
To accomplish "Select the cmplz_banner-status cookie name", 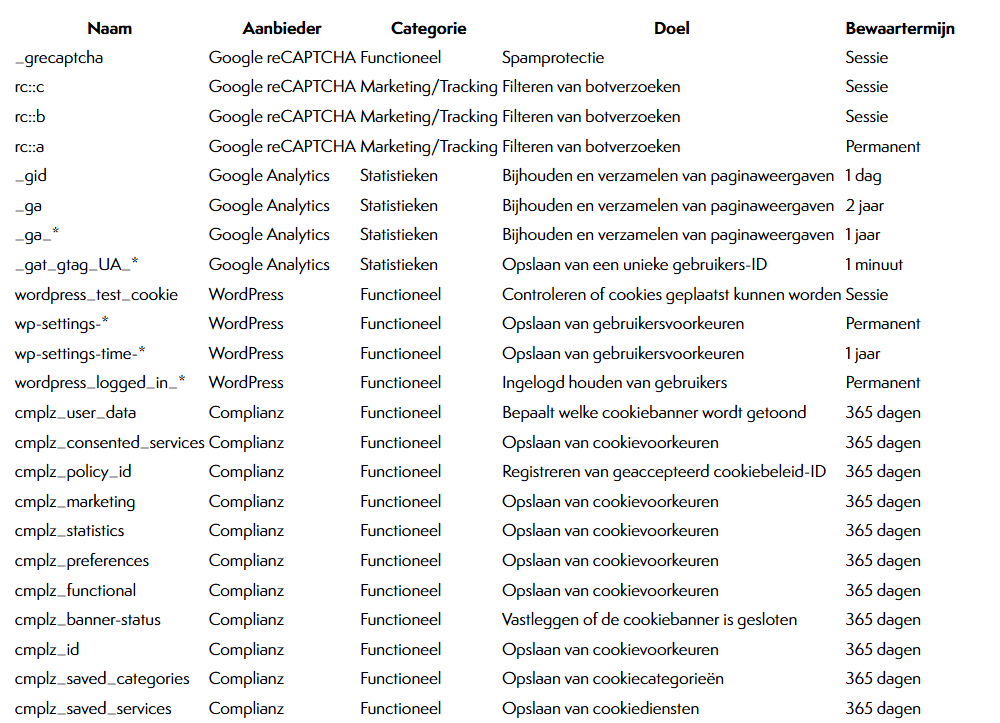I will pyautogui.click(x=87, y=620).
